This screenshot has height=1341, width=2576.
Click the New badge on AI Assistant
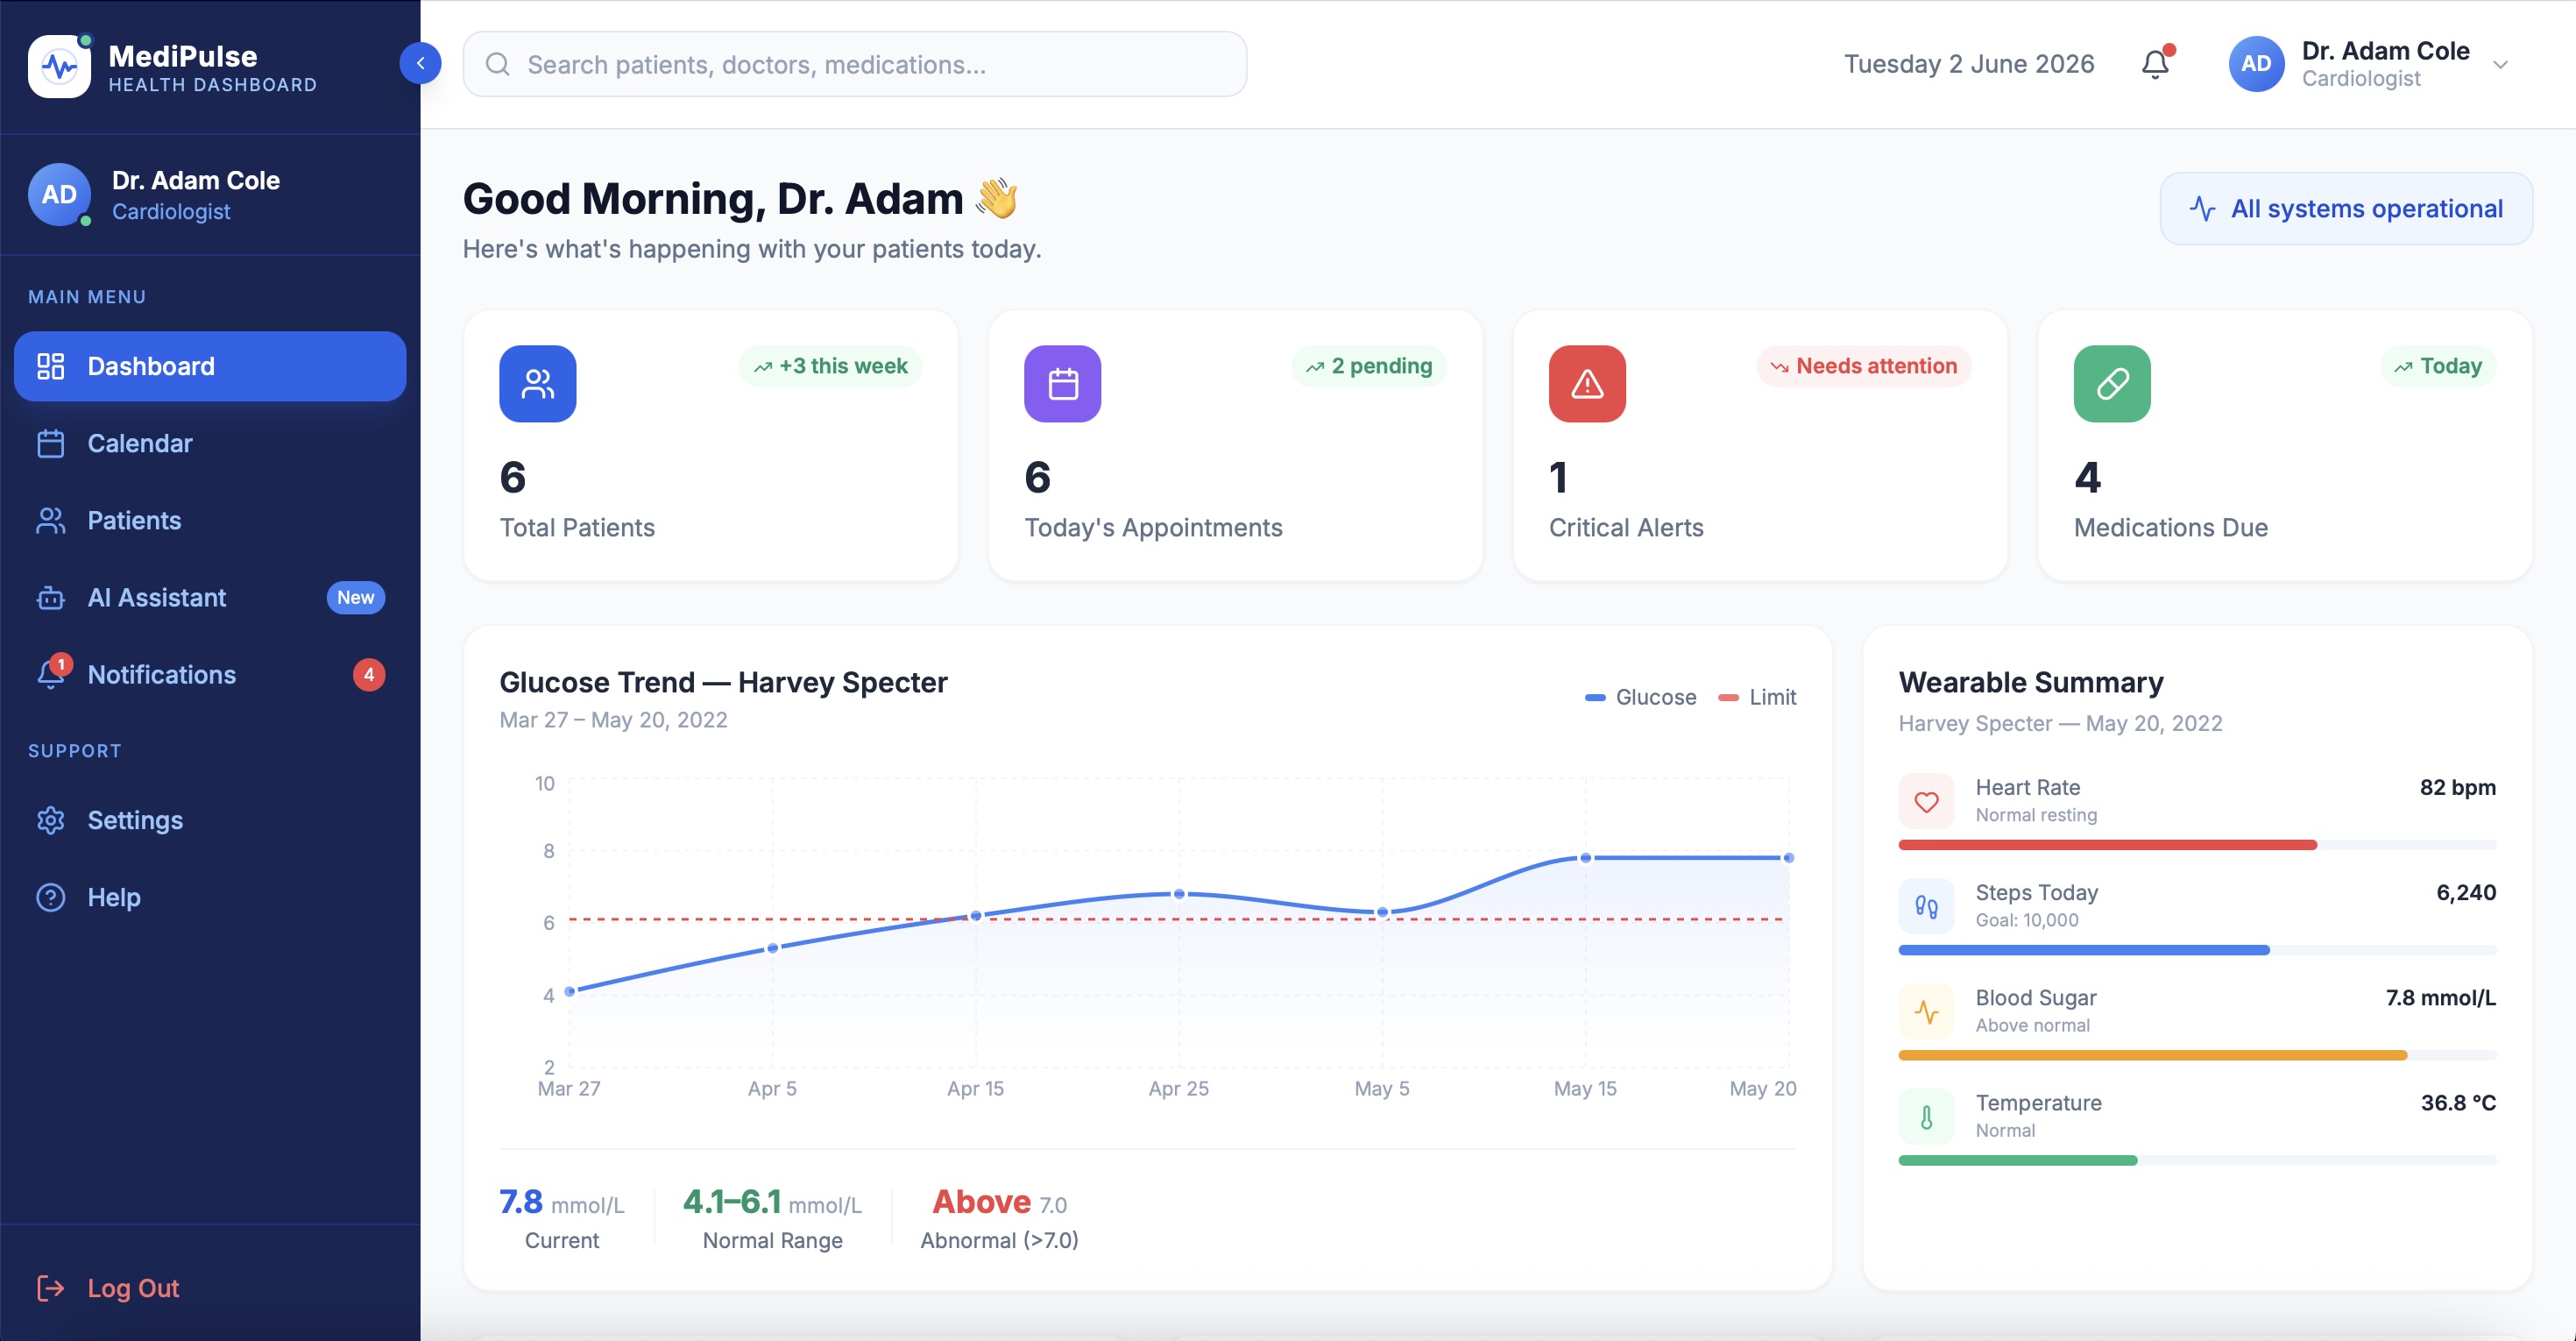pyautogui.click(x=355, y=597)
